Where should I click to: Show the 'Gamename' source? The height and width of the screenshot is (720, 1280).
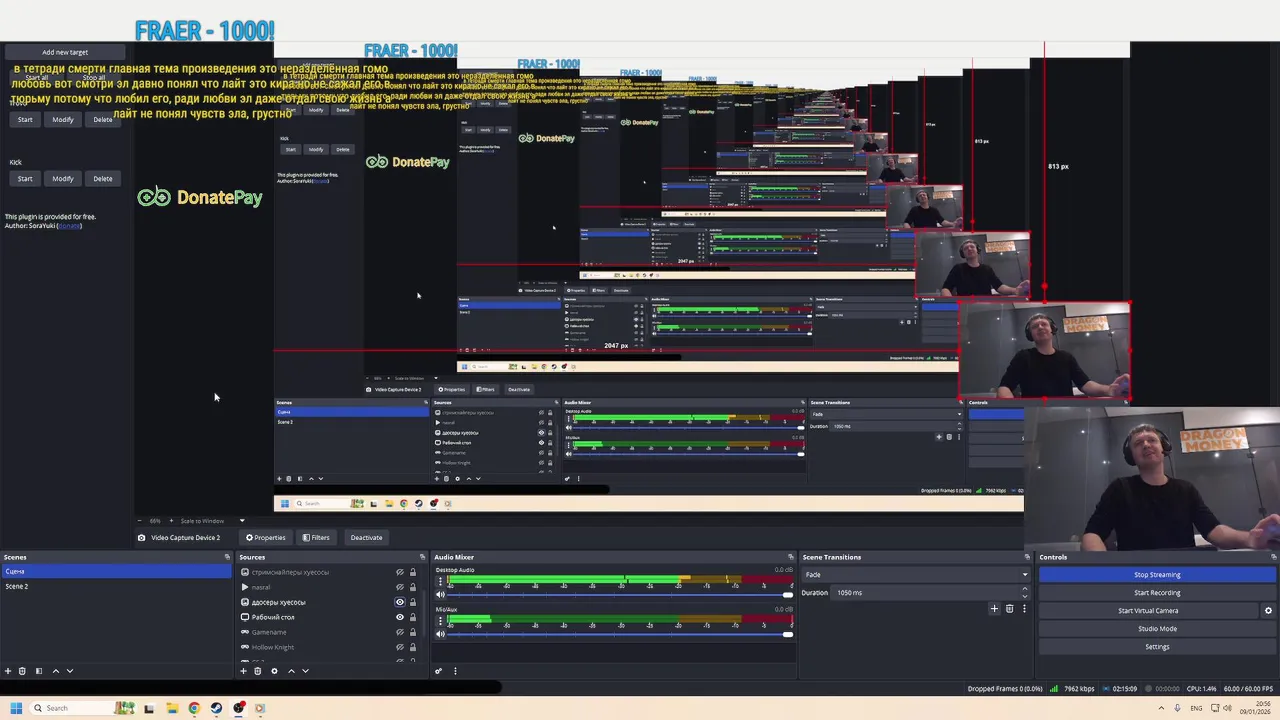pyautogui.click(x=400, y=632)
